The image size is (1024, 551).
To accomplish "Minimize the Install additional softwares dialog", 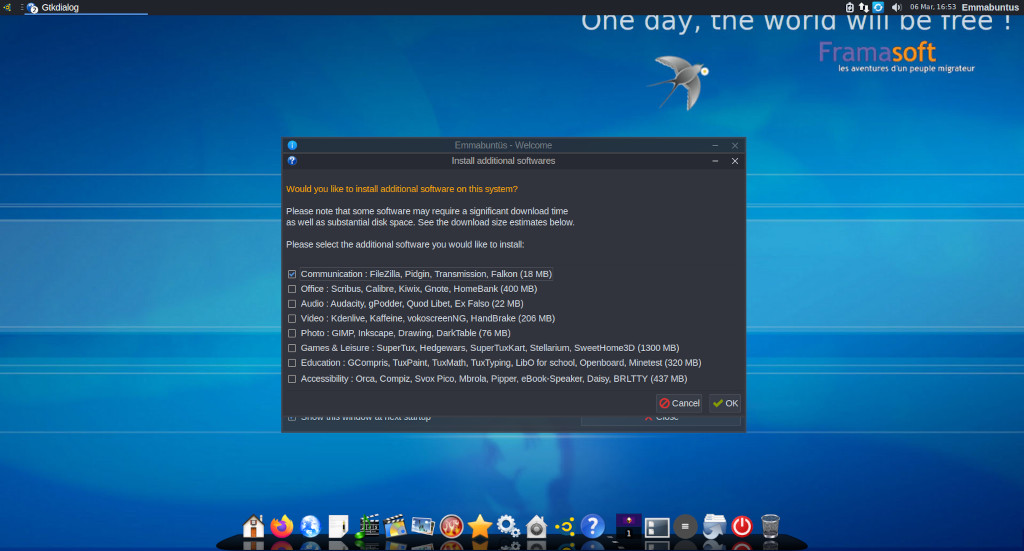I will click(x=715, y=161).
